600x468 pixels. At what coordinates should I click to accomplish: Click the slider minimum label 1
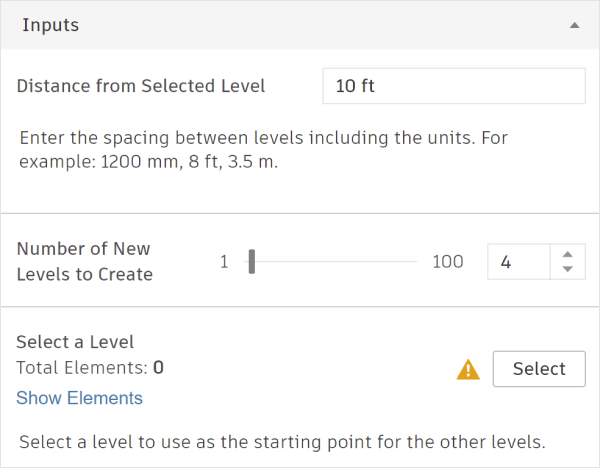click(225, 262)
